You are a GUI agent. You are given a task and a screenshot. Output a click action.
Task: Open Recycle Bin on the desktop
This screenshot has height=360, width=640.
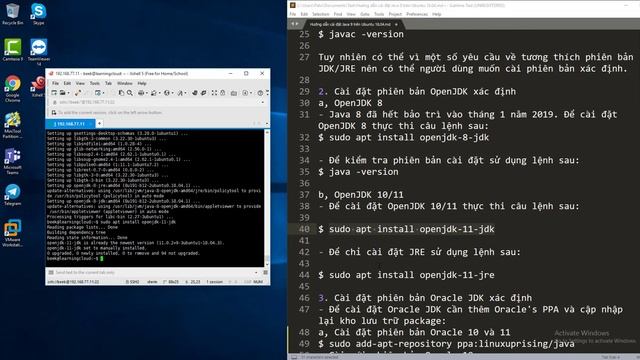[x=12, y=13]
